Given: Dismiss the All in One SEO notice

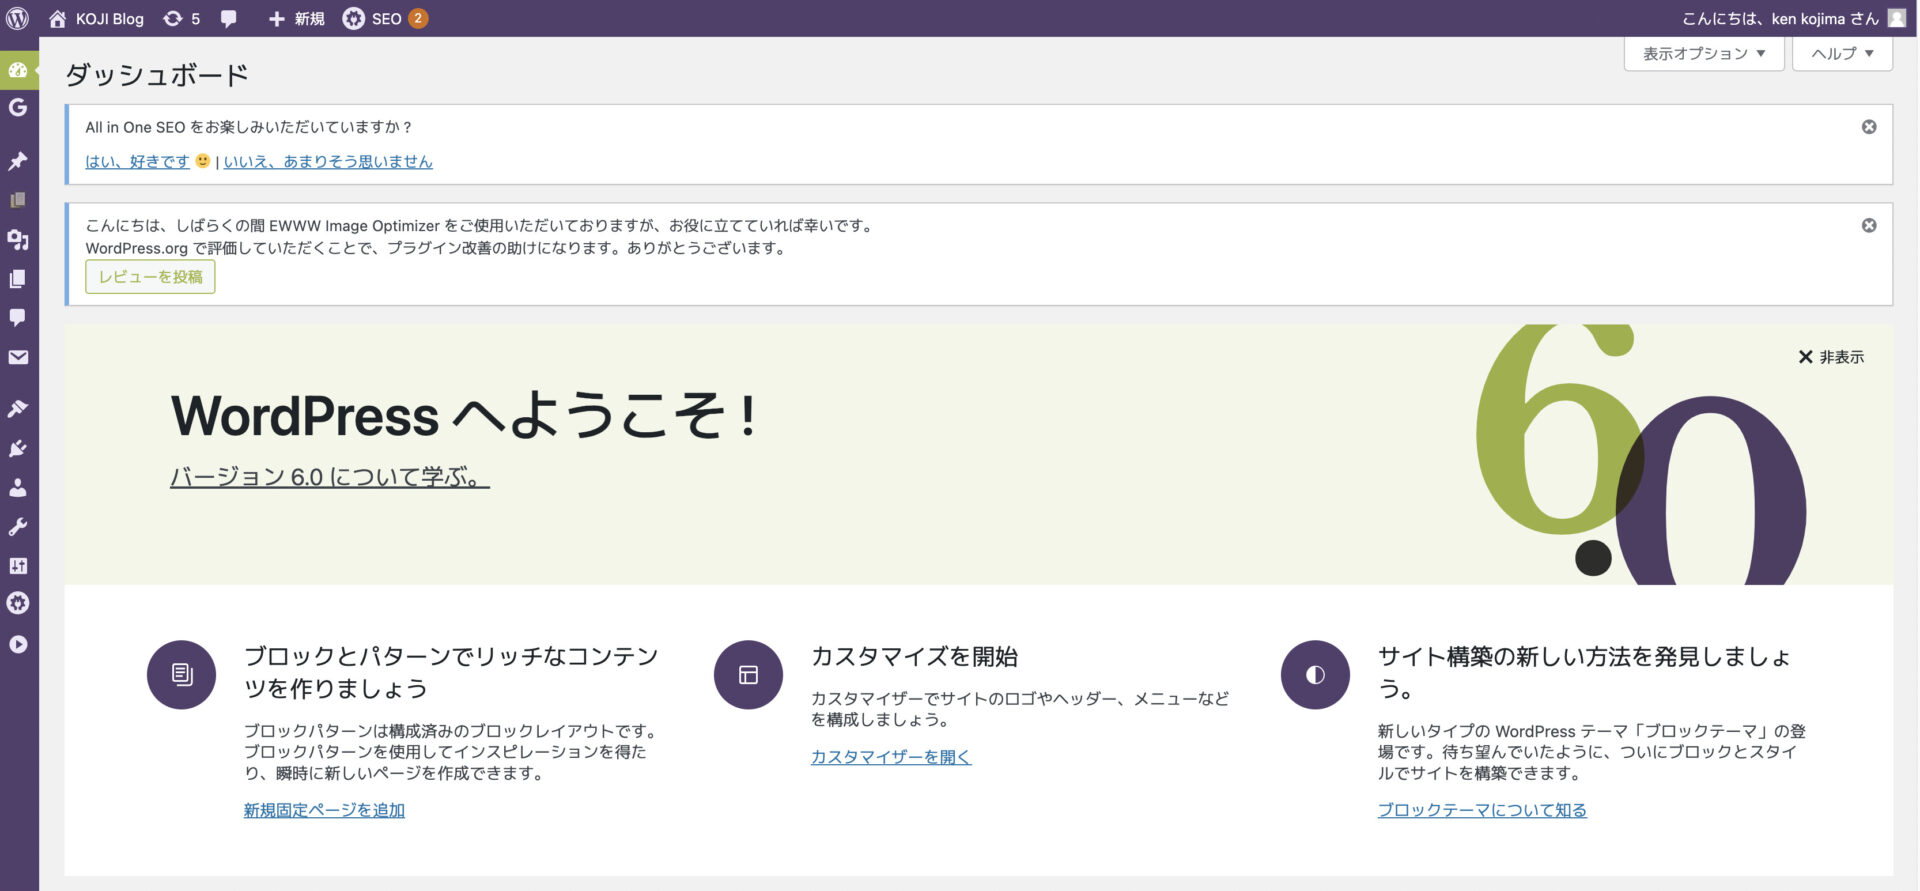Looking at the screenshot, I should tap(1869, 127).
